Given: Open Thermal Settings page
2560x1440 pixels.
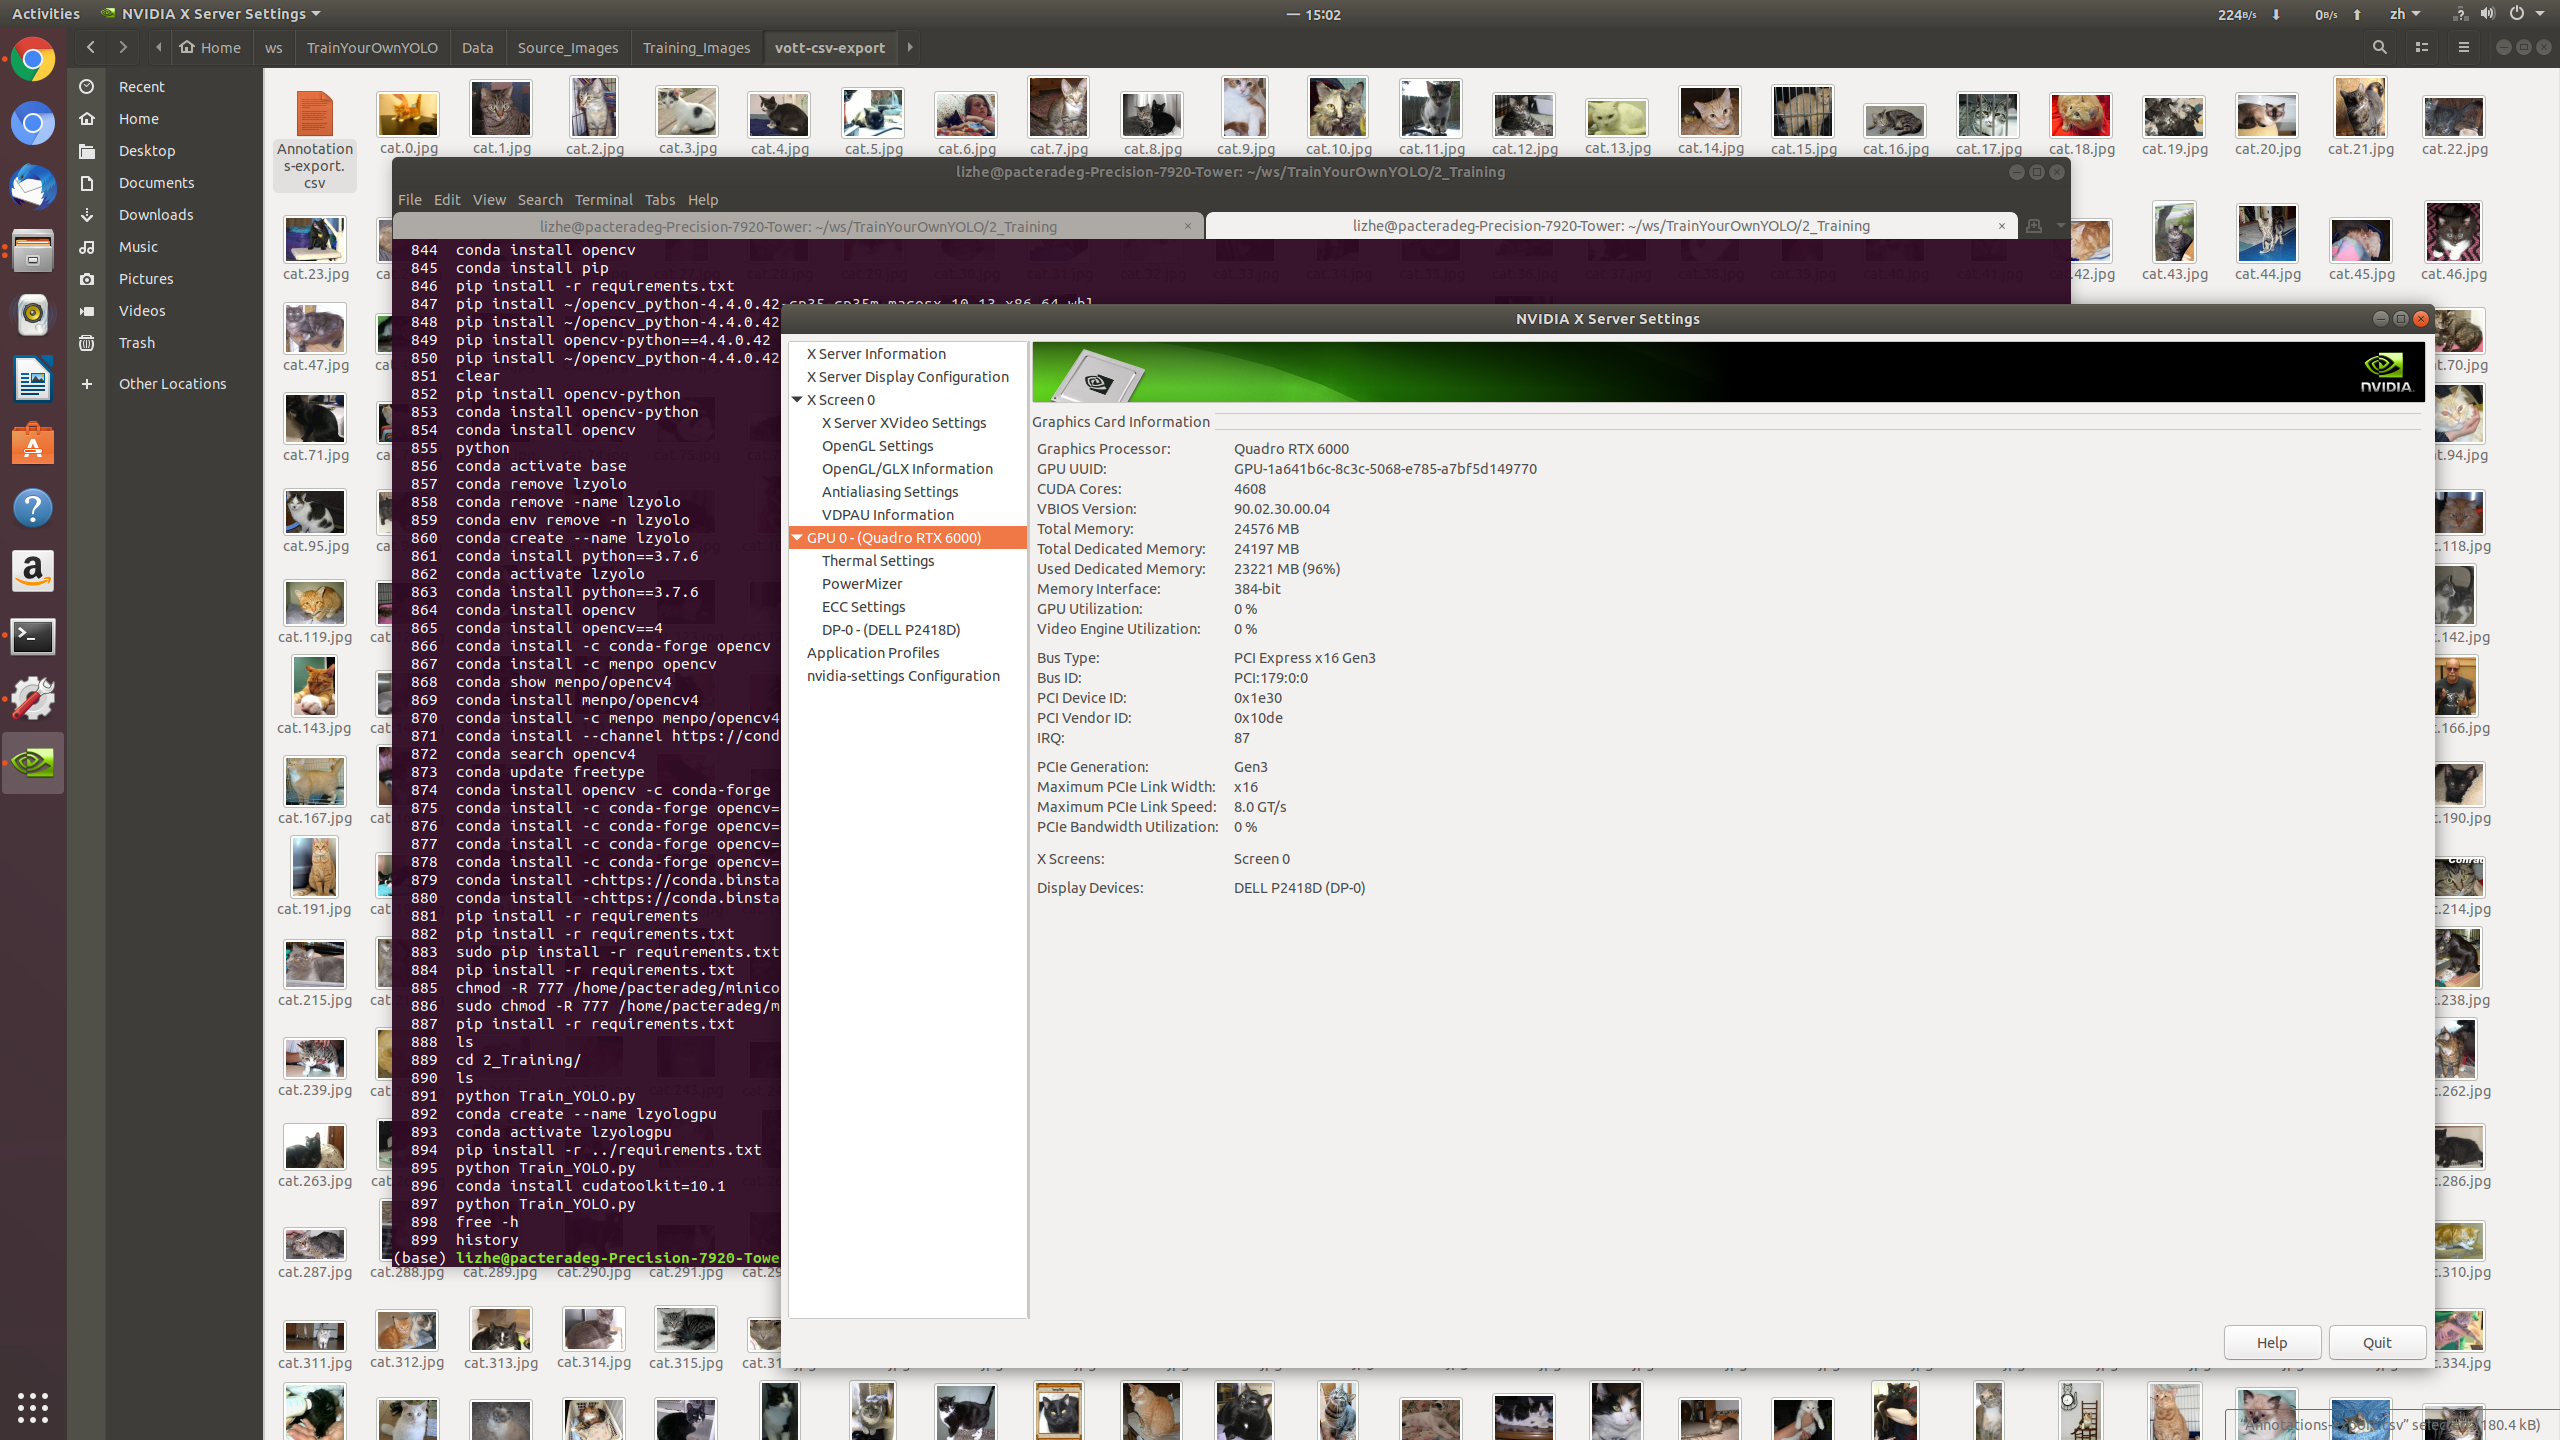Looking at the screenshot, I should [x=878, y=561].
